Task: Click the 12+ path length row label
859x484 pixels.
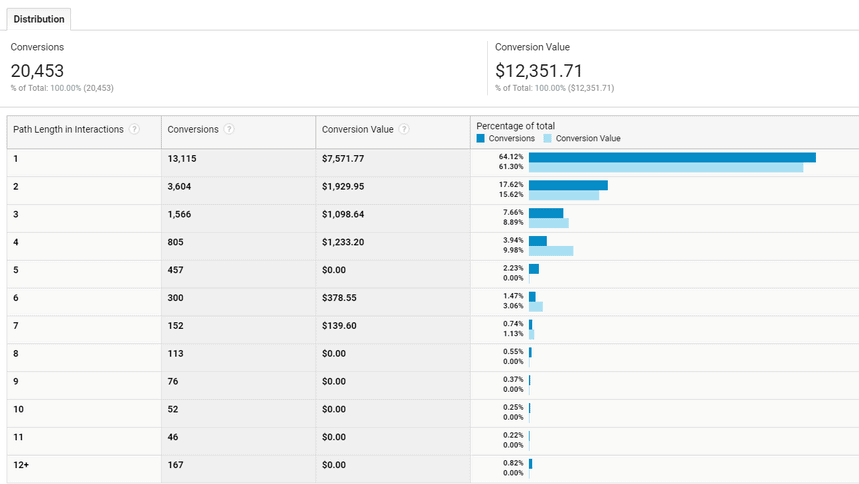Action: coord(21,465)
